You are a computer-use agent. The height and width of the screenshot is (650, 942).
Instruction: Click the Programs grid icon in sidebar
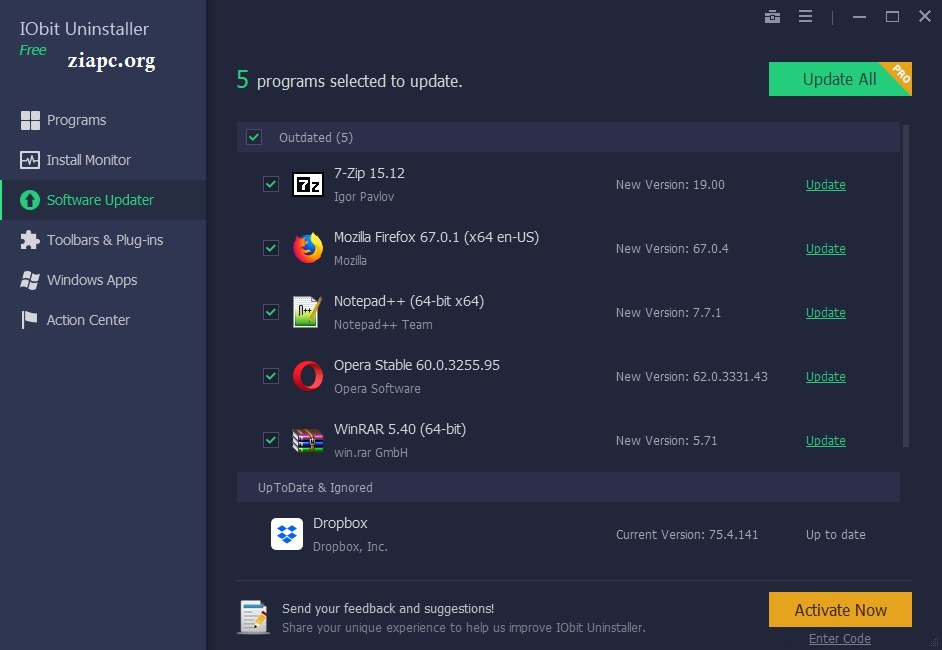[x=30, y=120]
